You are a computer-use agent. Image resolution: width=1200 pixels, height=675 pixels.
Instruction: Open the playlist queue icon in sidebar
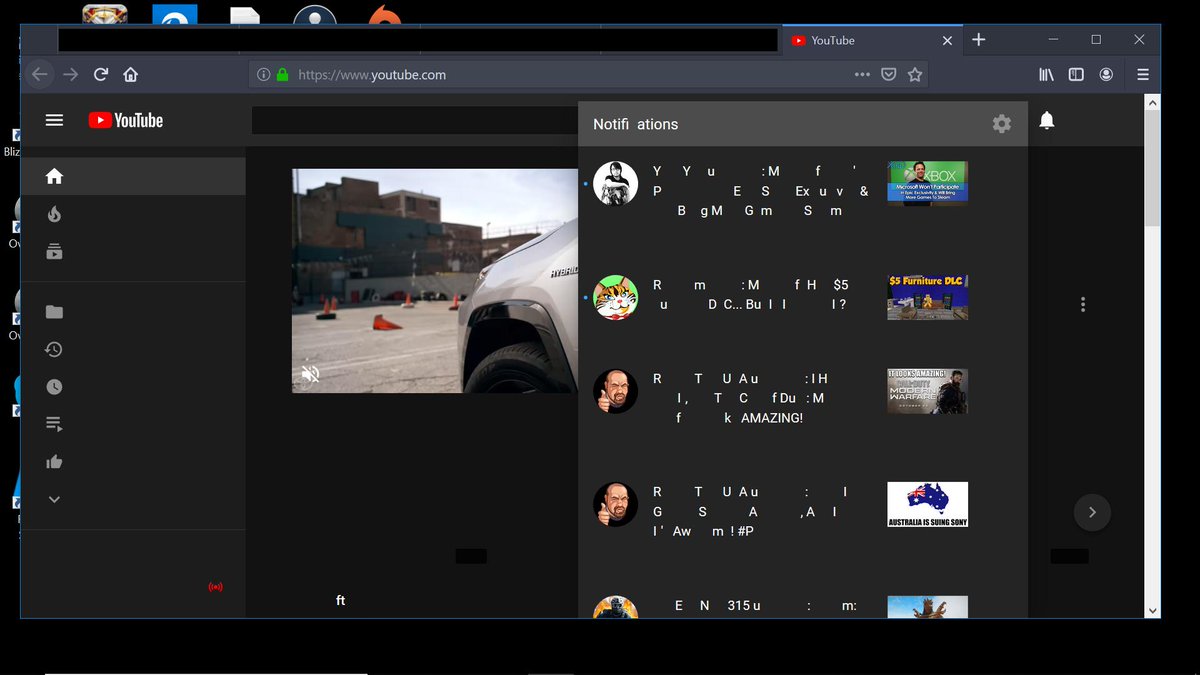[54, 425]
